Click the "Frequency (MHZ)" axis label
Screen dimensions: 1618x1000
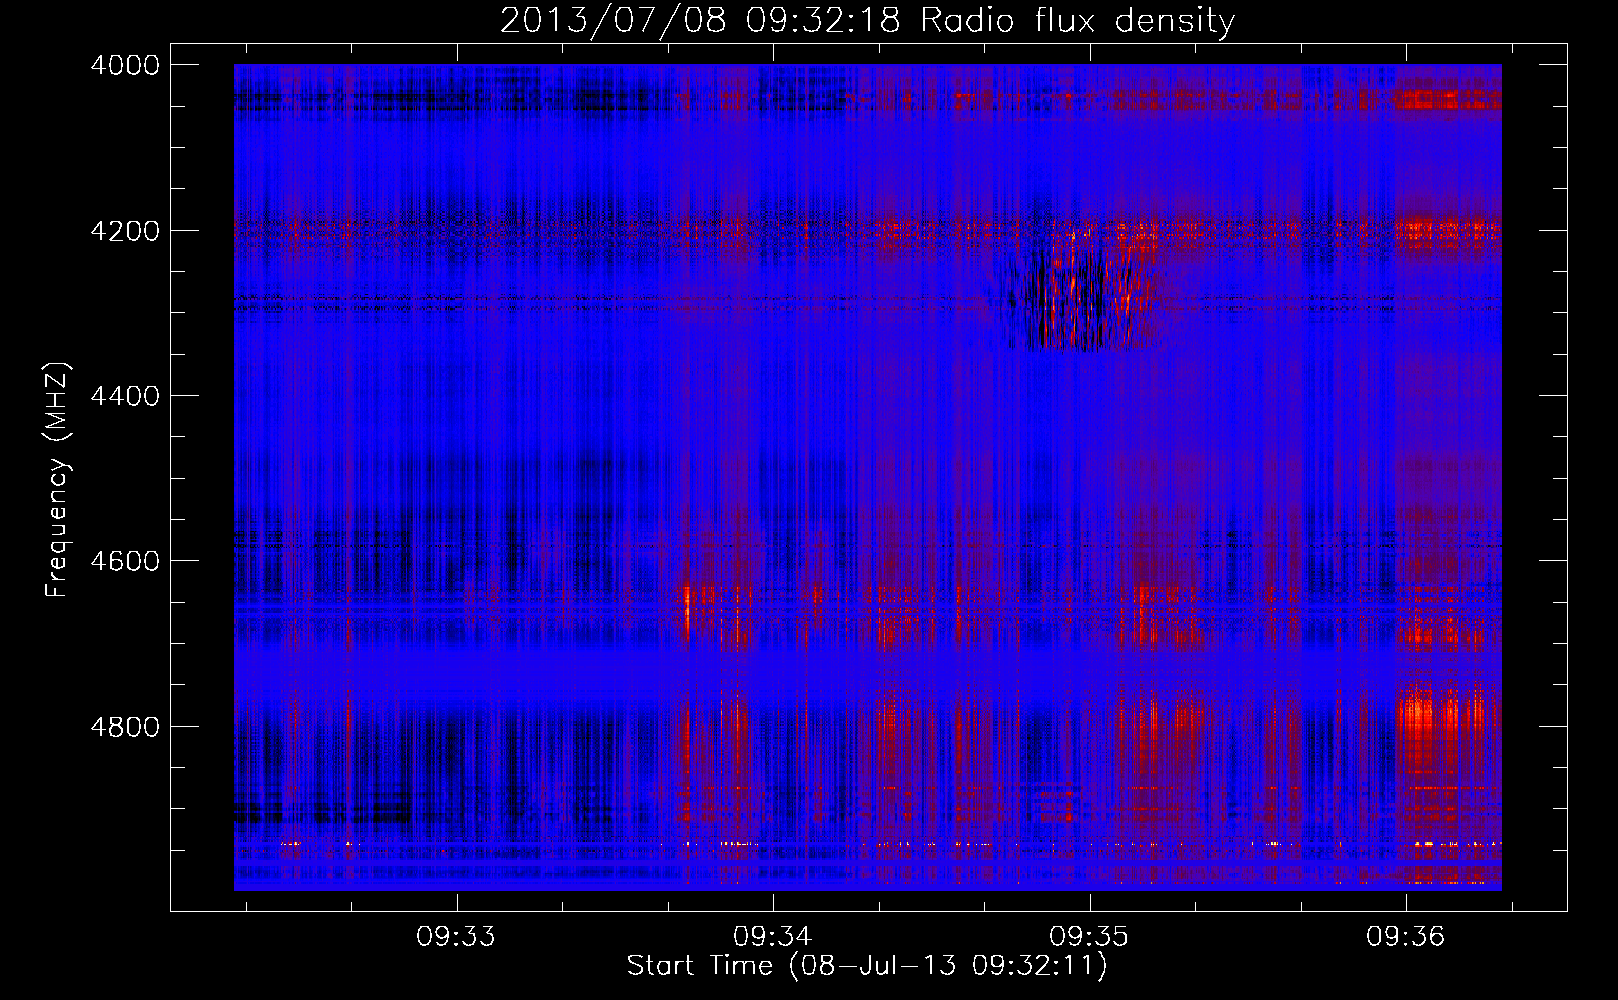[x=57, y=480]
